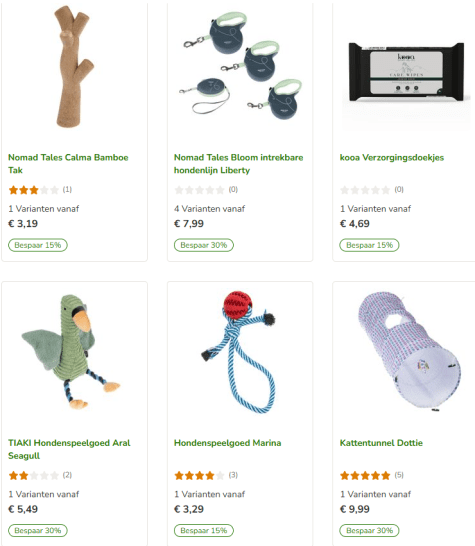Open the three-star rating of Bamboe Tak
The height and width of the screenshot is (546, 475).
[x=34, y=190]
